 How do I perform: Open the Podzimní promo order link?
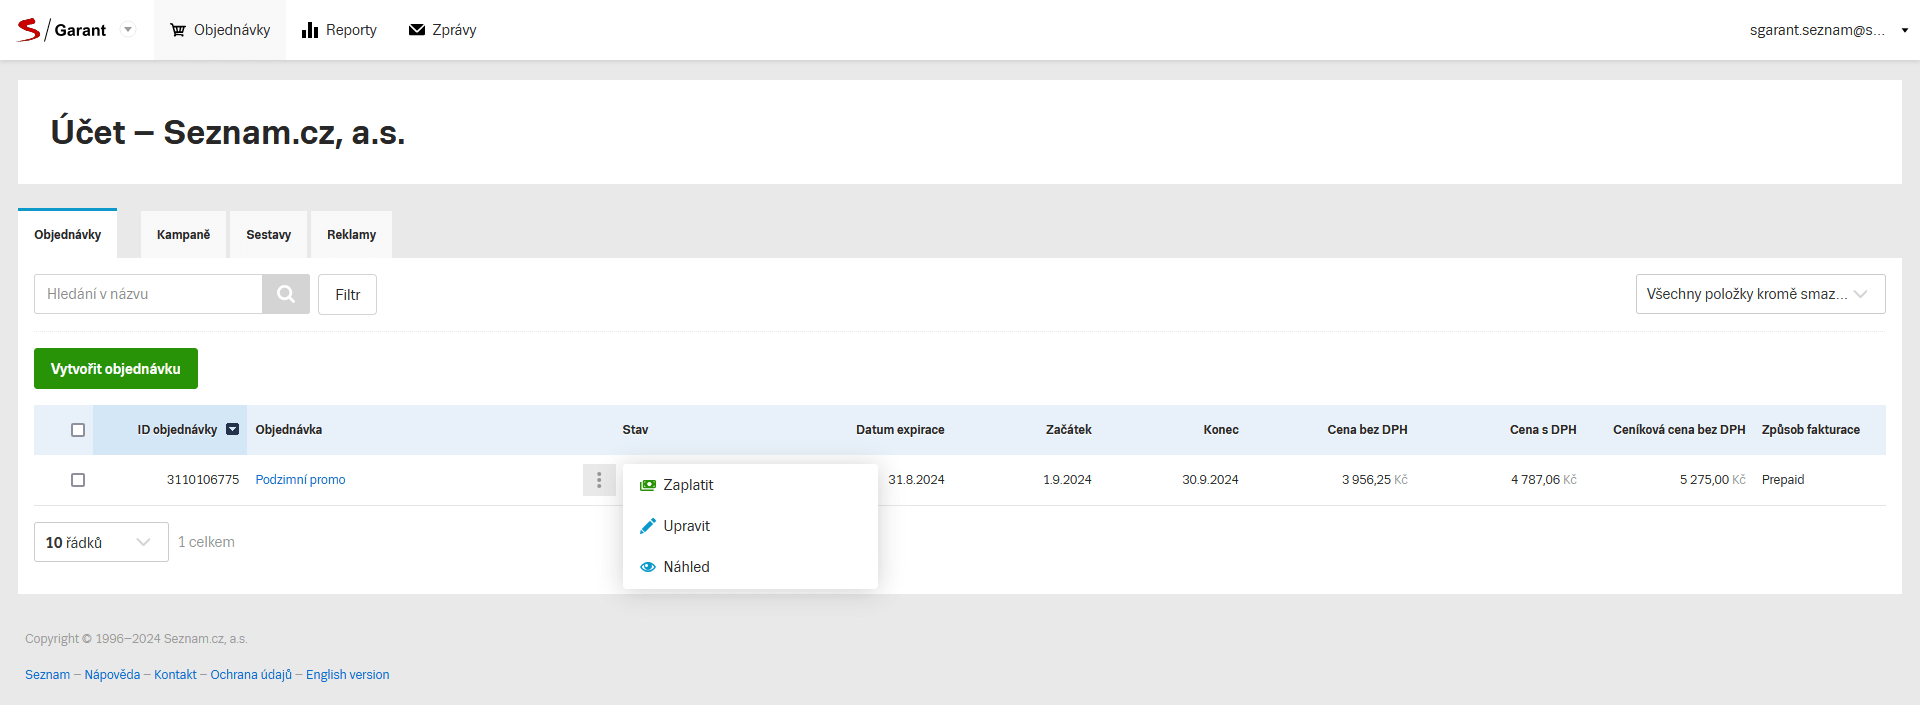point(300,480)
